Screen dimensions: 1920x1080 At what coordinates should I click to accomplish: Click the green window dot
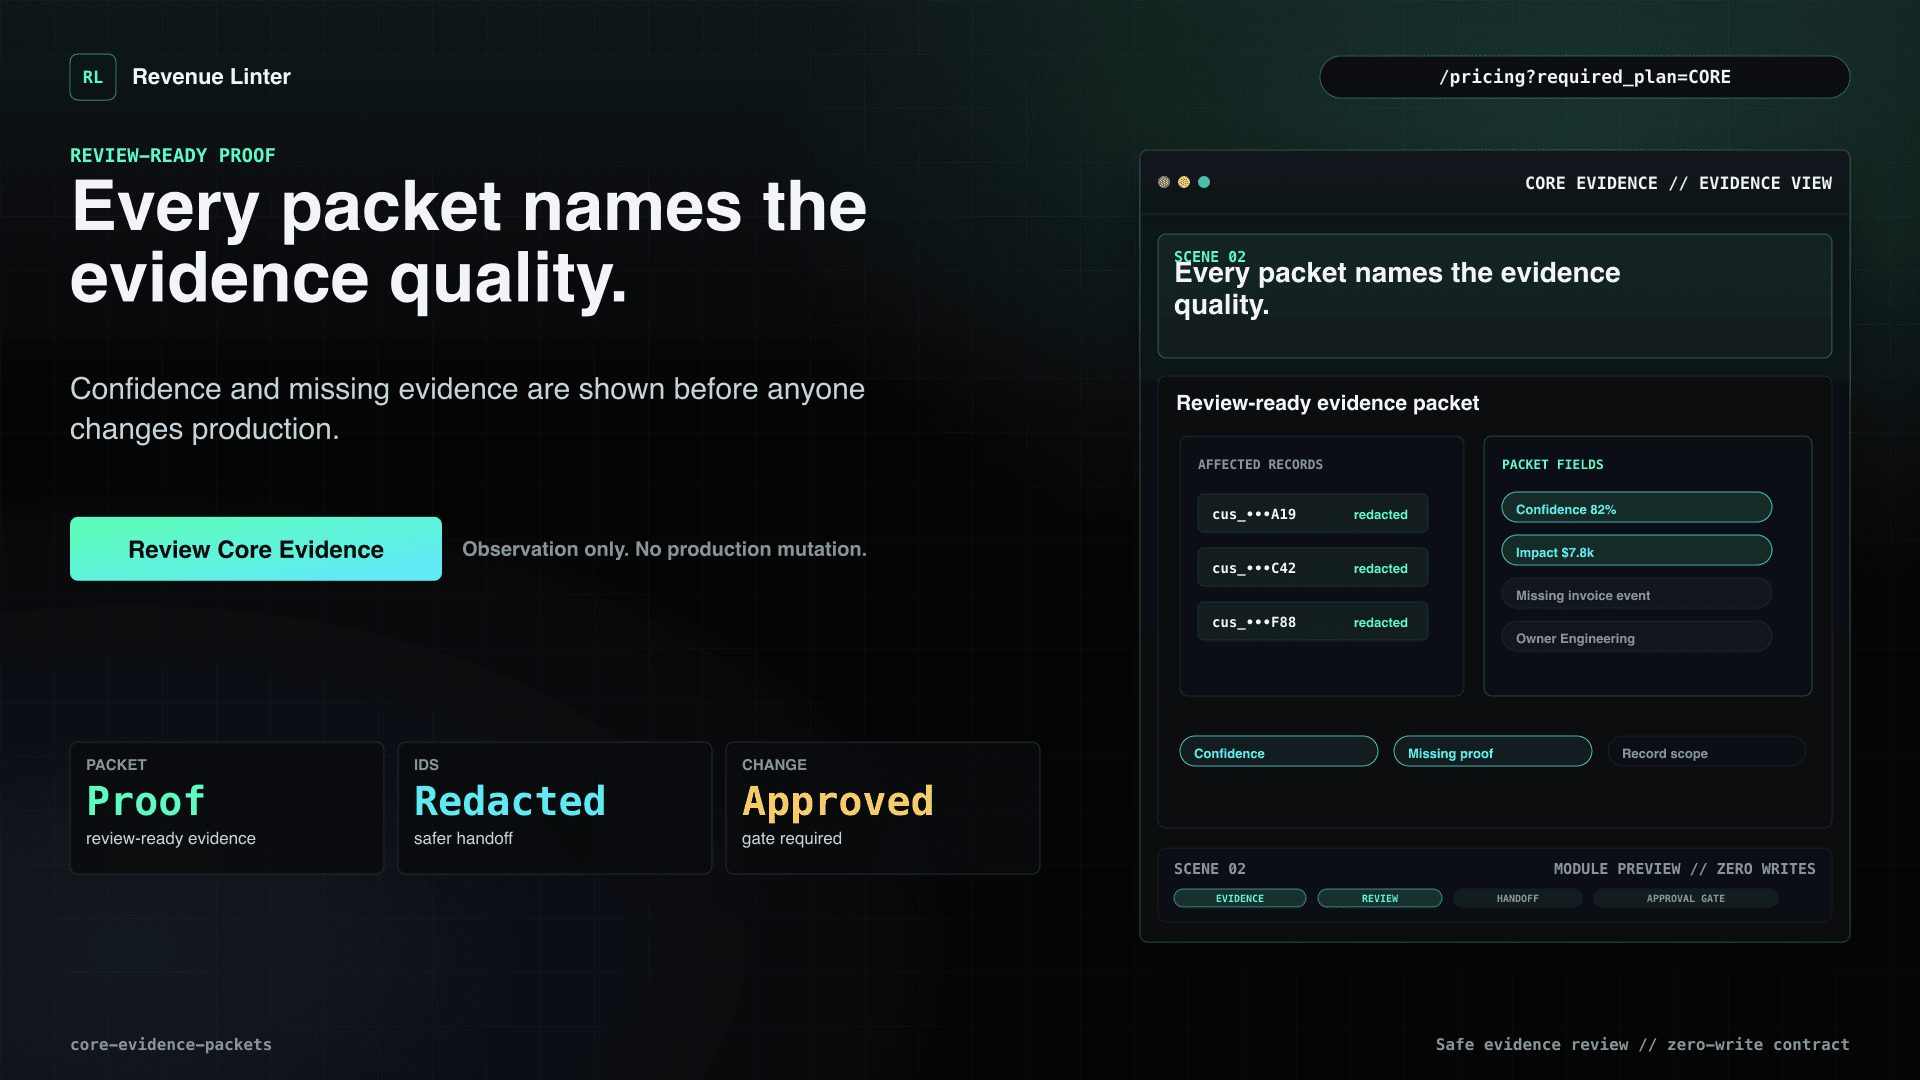click(x=1204, y=182)
